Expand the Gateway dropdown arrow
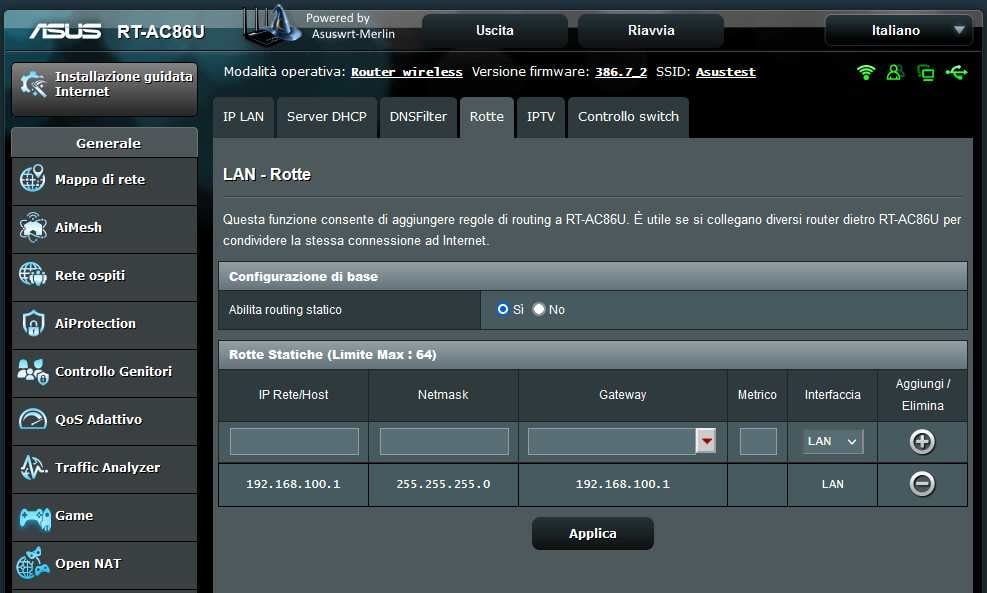The image size is (987, 593). (x=706, y=441)
